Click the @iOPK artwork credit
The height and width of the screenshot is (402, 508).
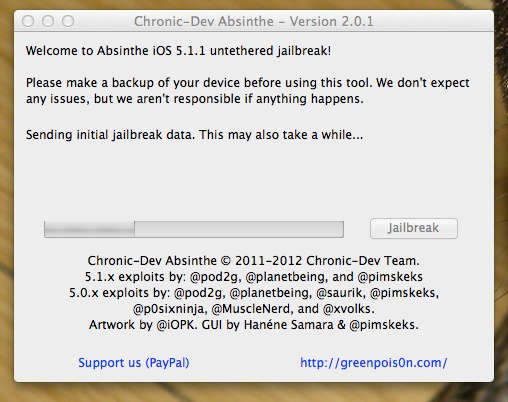coord(175,325)
